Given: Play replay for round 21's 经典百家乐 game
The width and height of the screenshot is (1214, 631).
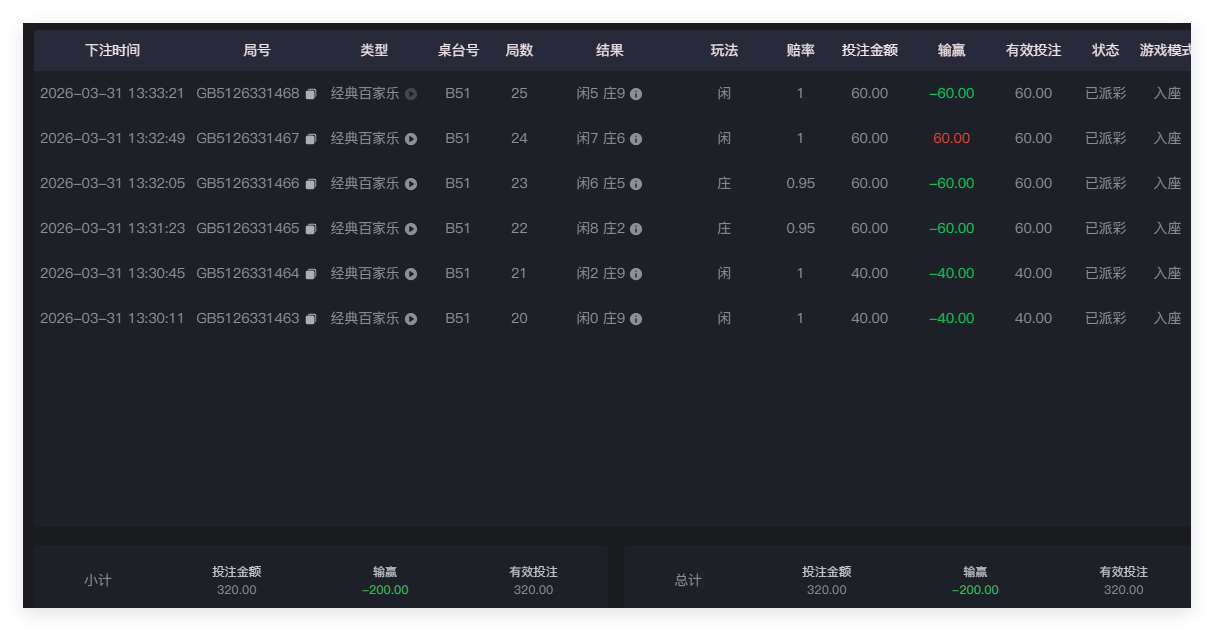Looking at the screenshot, I should pyautogui.click(x=410, y=273).
